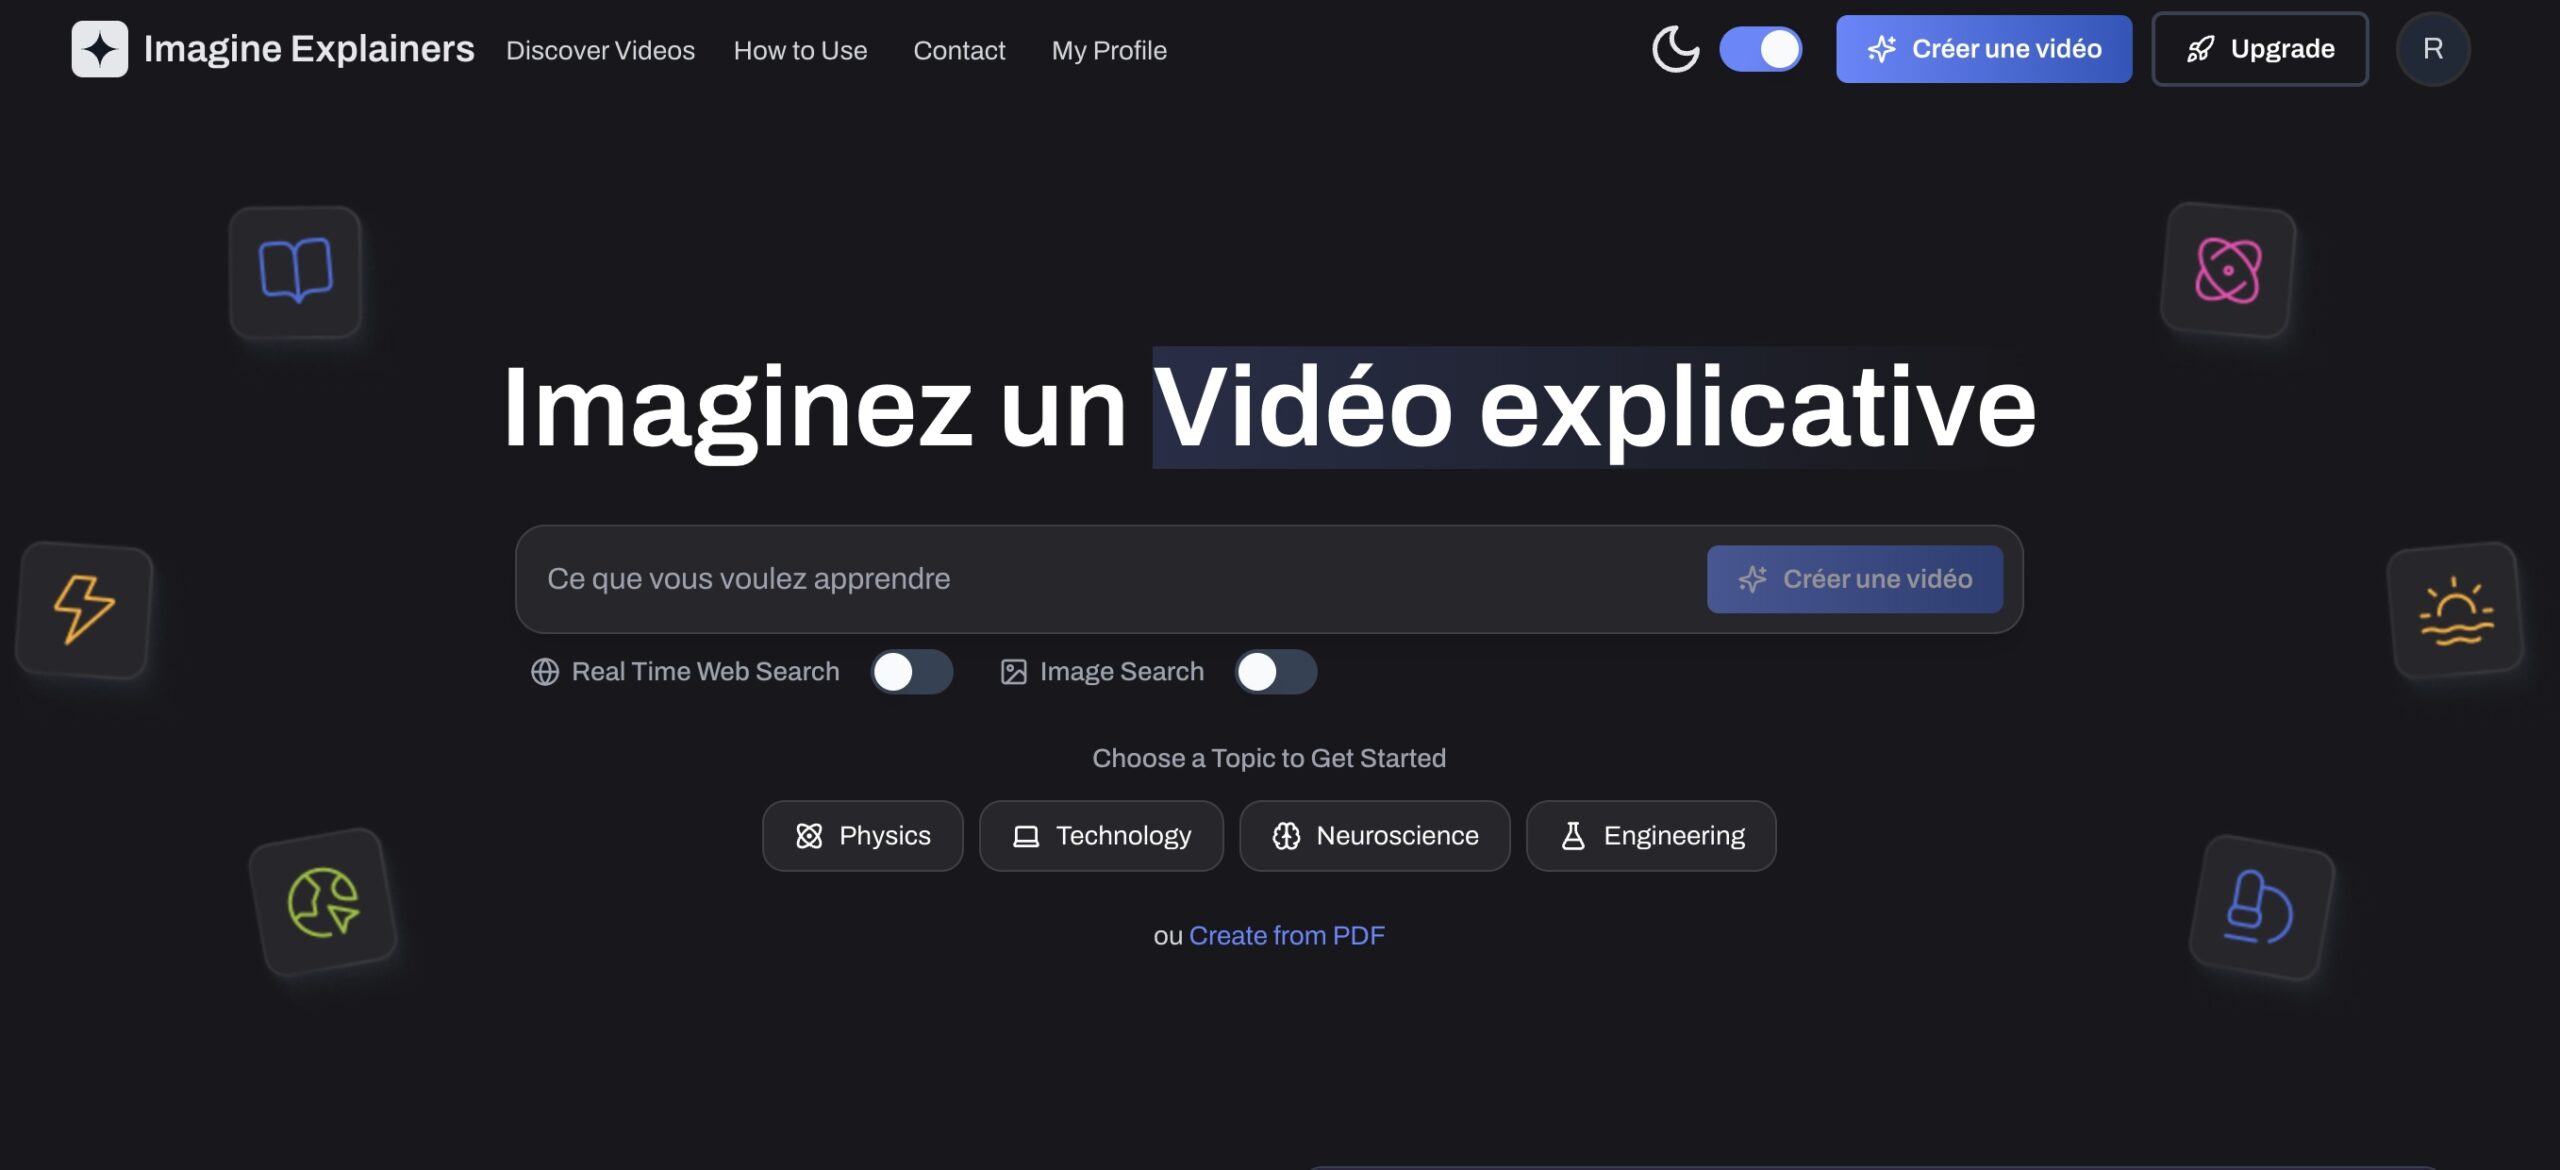Click the Imagine Explainers star logo

99,49
